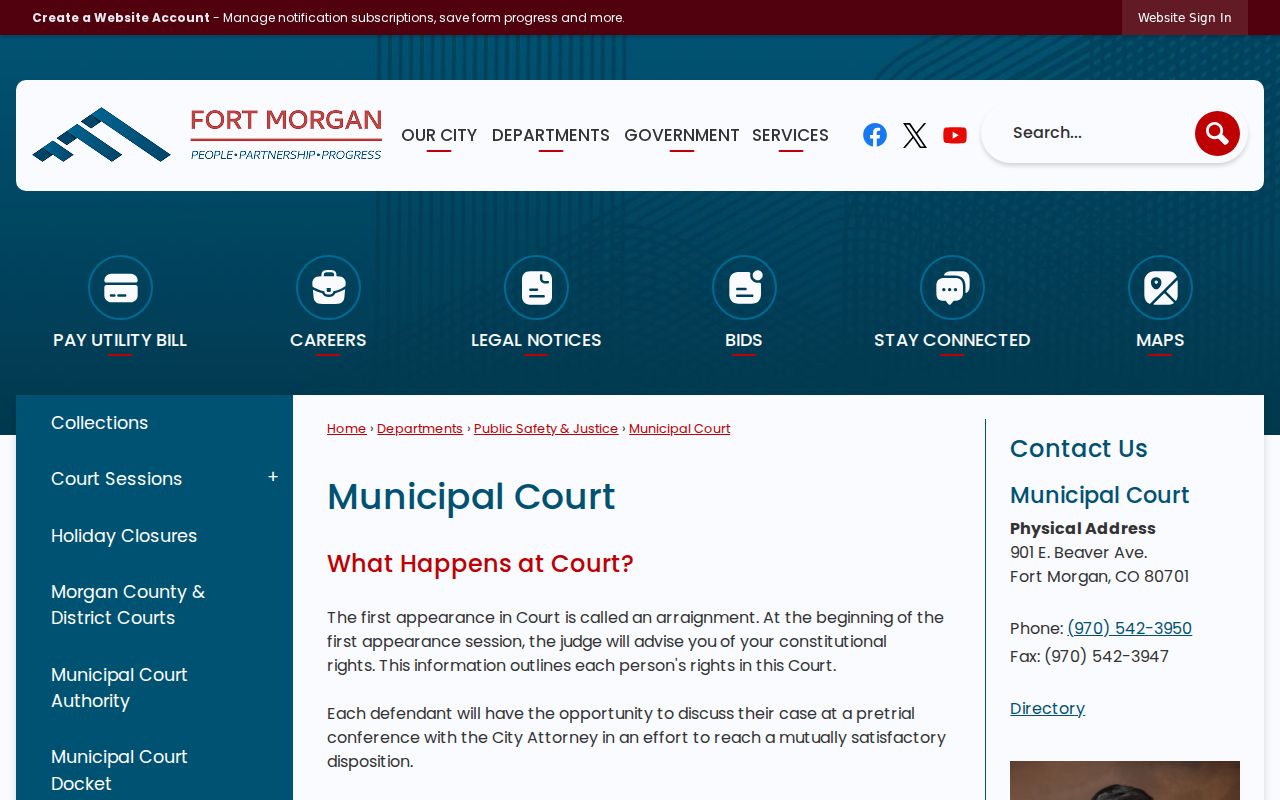The width and height of the screenshot is (1280, 800).
Task: Collapse the Court Sessions submenu
Action: tap(273, 478)
